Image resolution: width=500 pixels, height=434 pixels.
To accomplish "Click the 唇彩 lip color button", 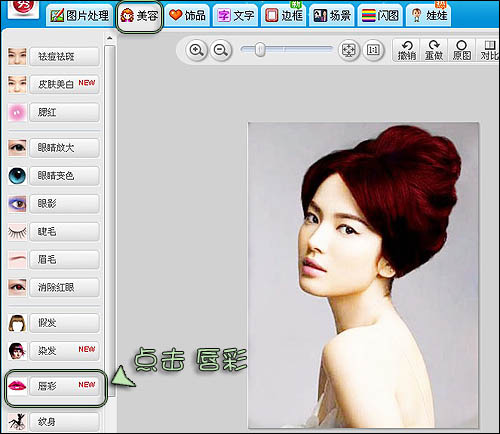I will click(64, 386).
